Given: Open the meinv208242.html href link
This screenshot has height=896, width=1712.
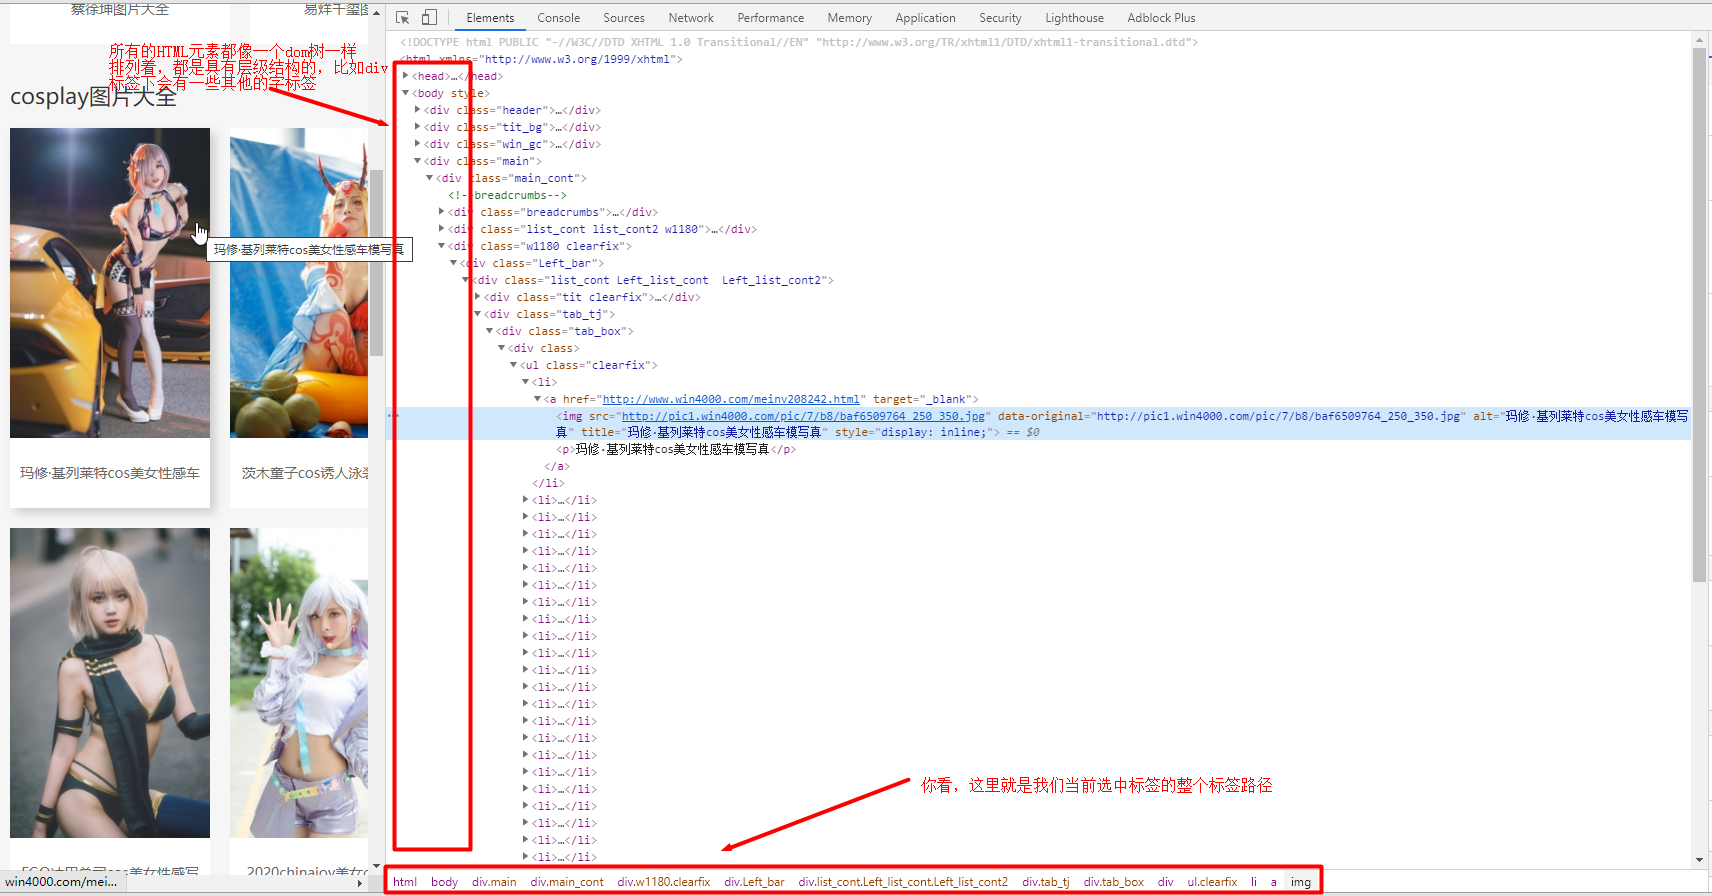Looking at the screenshot, I should click(x=731, y=399).
